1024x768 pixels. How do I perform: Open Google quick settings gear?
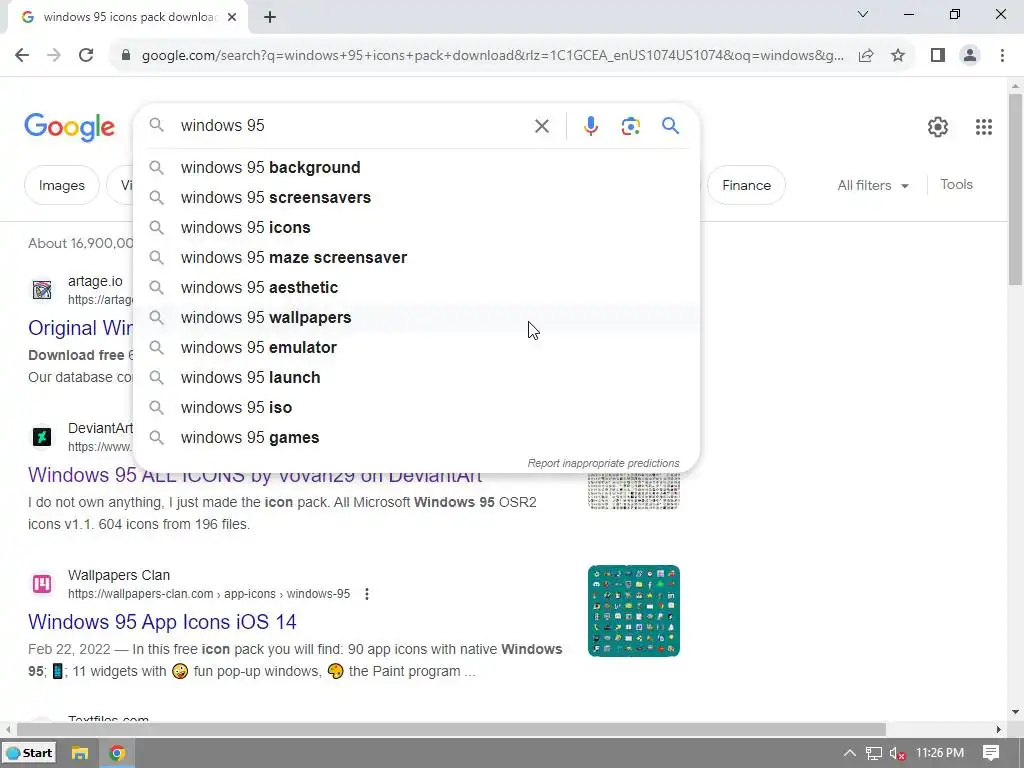pyautogui.click(x=938, y=127)
